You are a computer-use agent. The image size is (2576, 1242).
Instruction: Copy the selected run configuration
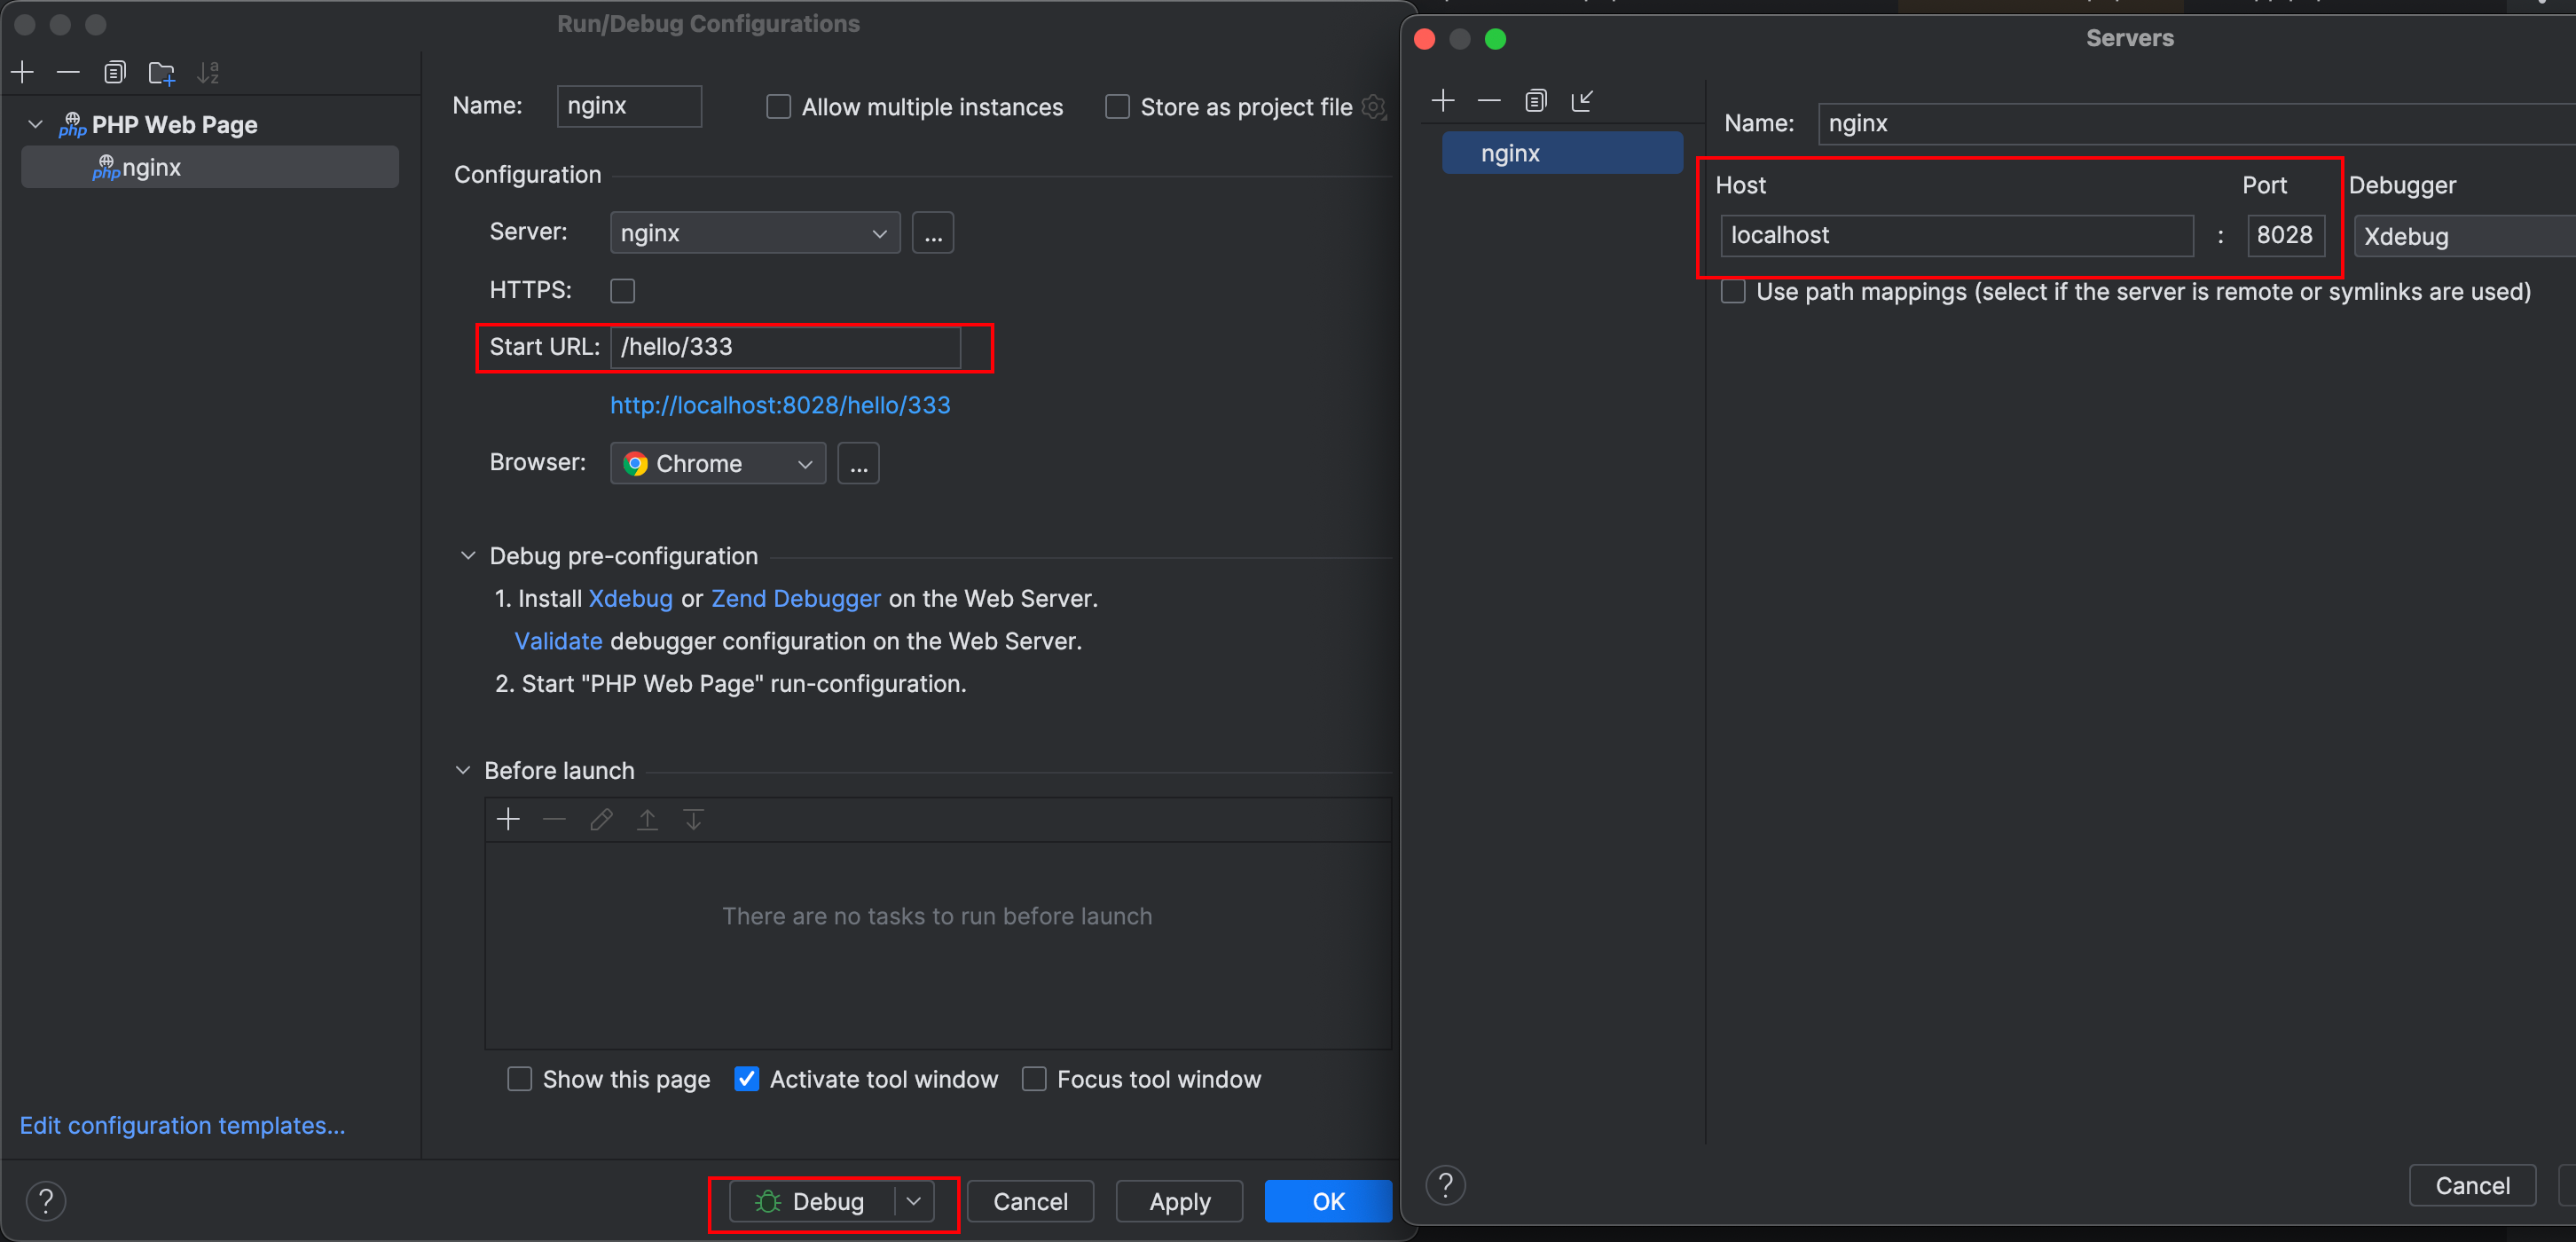(115, 72)
